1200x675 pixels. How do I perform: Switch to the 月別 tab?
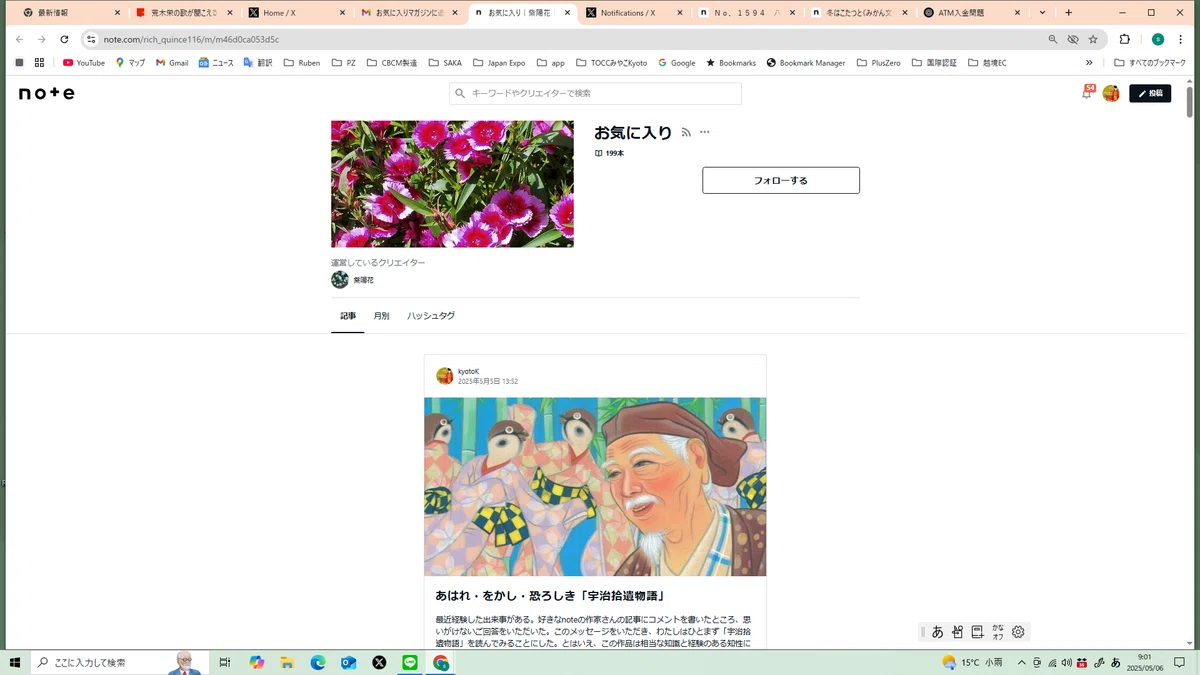click(382, 316)
